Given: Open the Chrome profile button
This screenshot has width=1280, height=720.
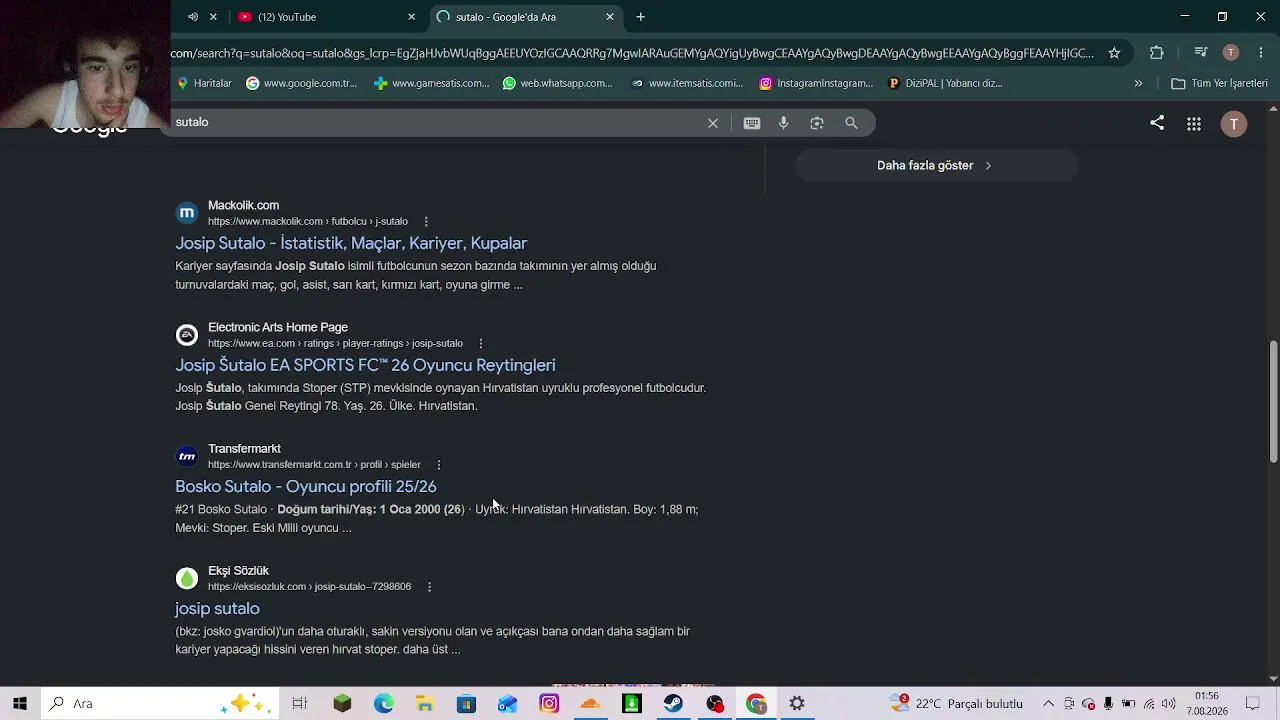Looking at the screenshot, I should [x=1231, y=53].
